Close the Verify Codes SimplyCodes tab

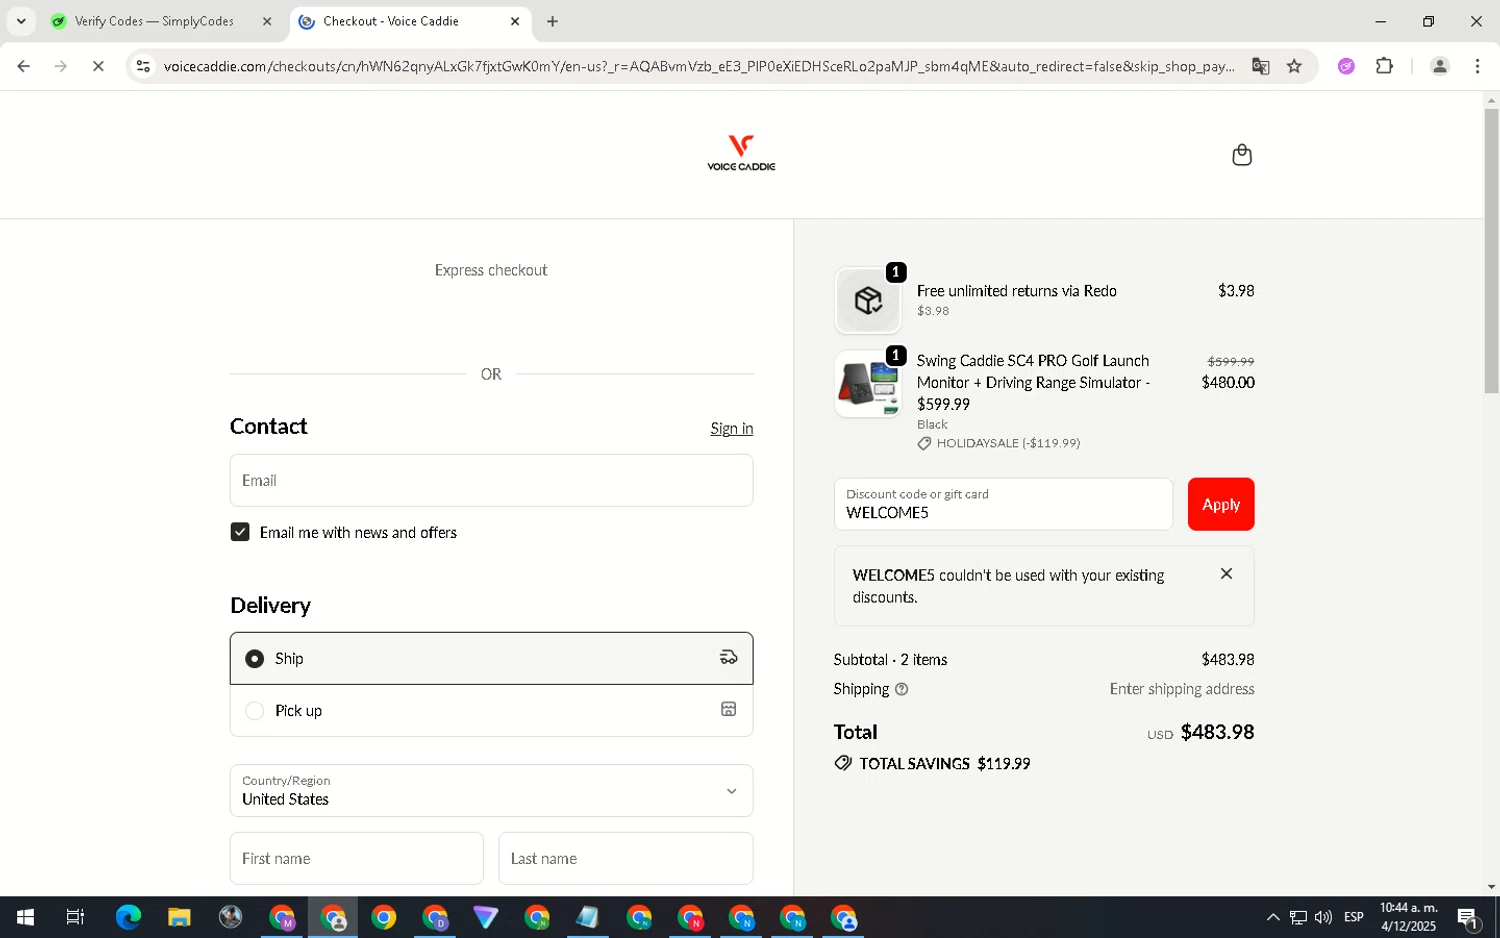[x=267, y=21]
